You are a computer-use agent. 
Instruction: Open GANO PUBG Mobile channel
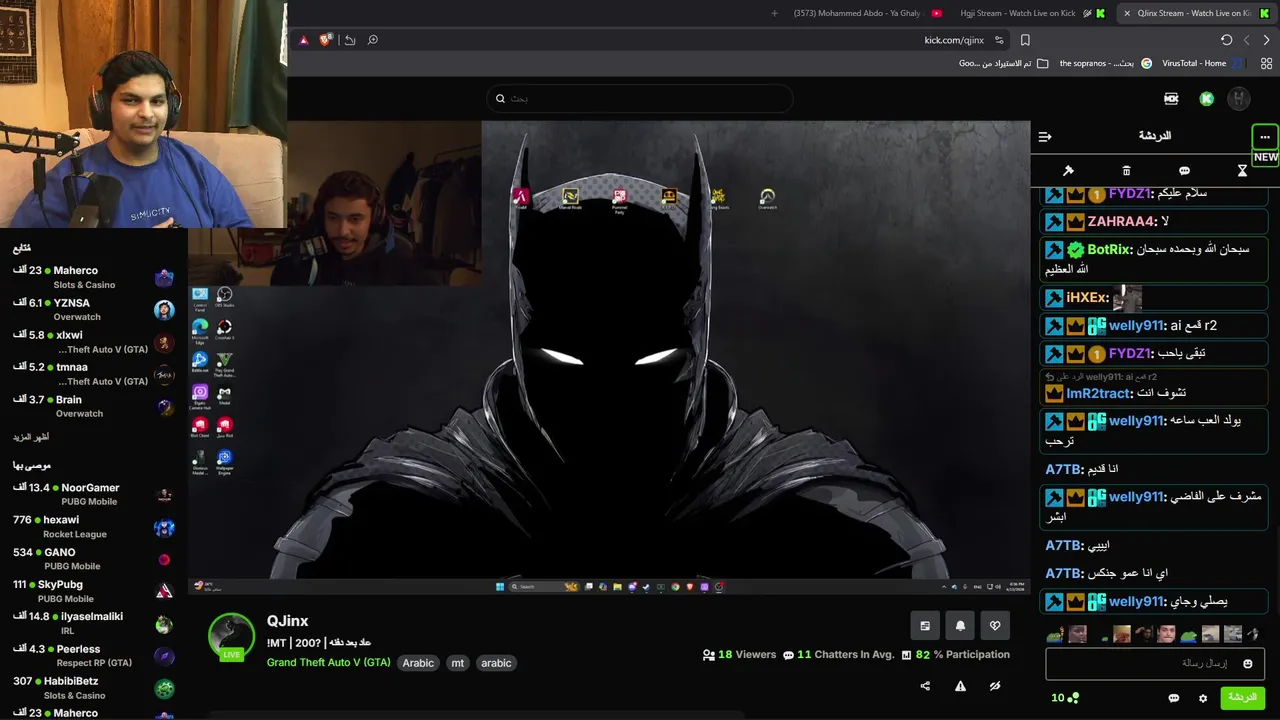[95, 558]
